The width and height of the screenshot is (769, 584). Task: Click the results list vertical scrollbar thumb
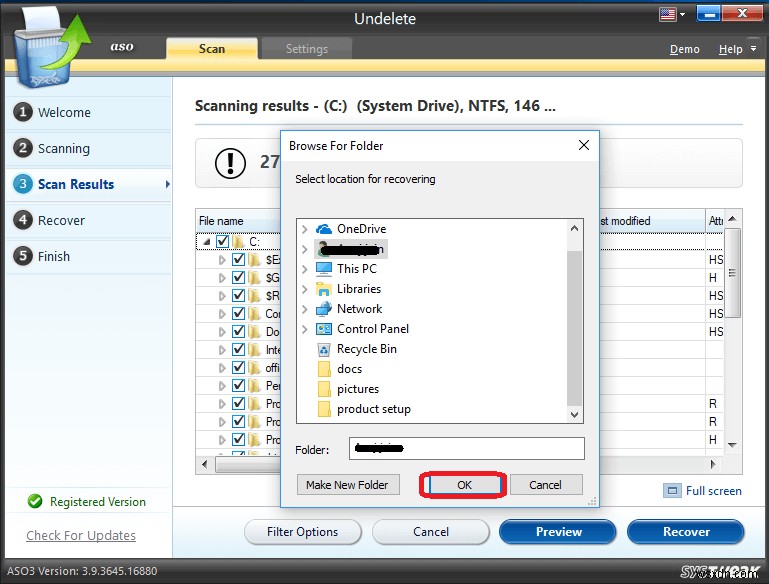732,273
